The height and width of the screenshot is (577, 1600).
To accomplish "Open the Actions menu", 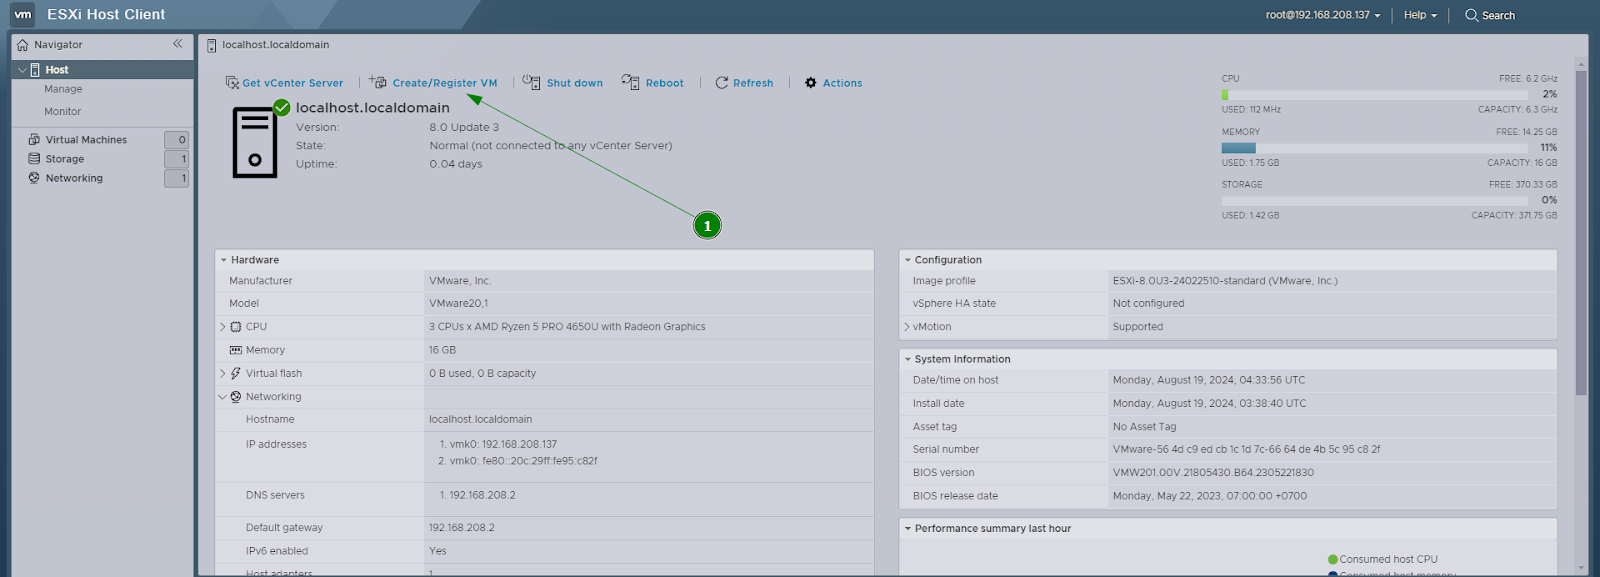I will tap(834, 83).
